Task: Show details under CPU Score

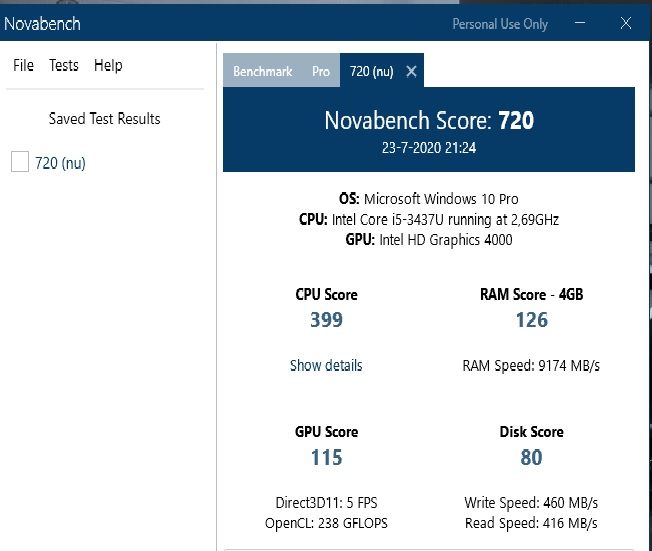Action: (326, 365)
